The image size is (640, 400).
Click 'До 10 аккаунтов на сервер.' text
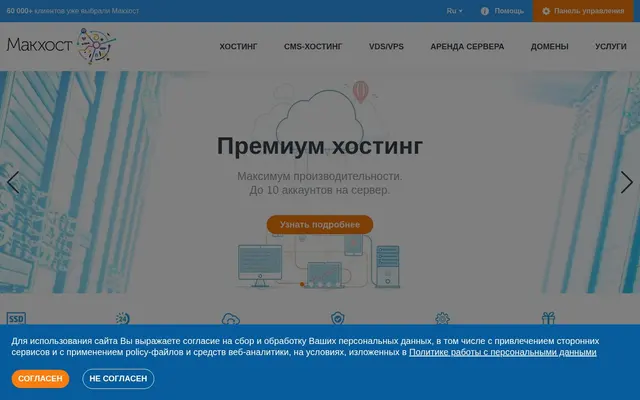[320, 190]
